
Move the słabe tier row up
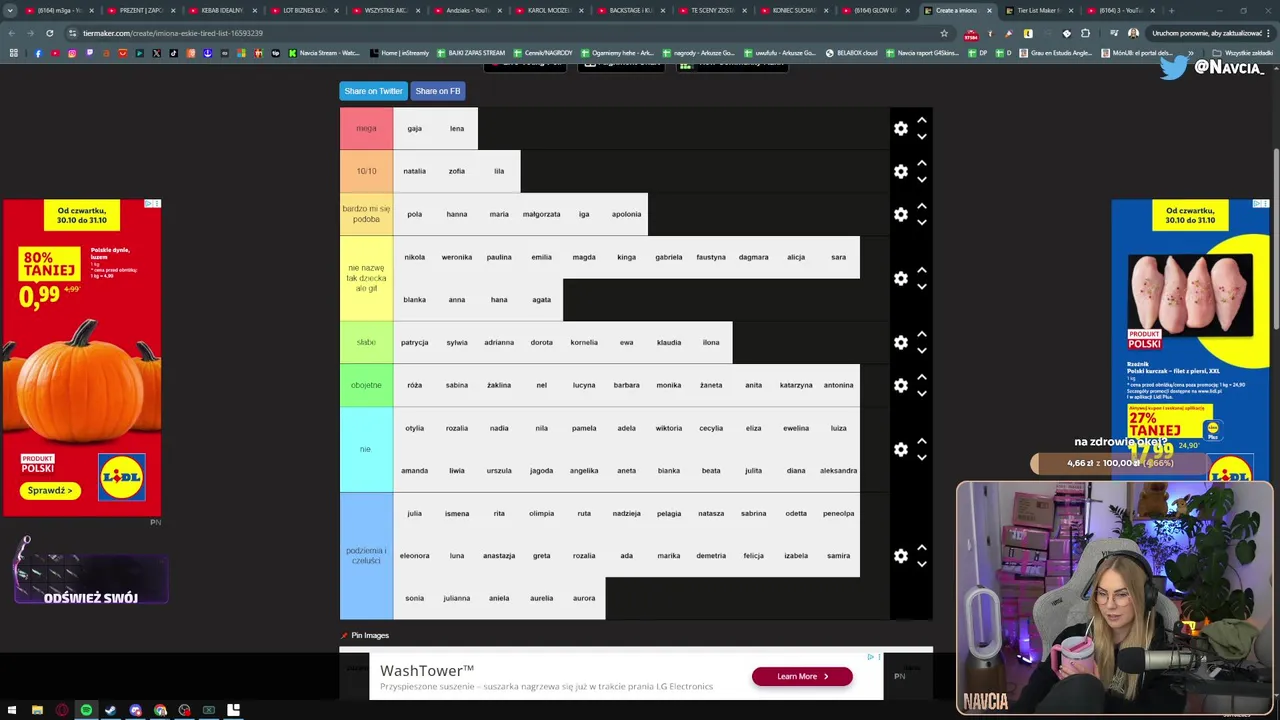click(922, 333)
